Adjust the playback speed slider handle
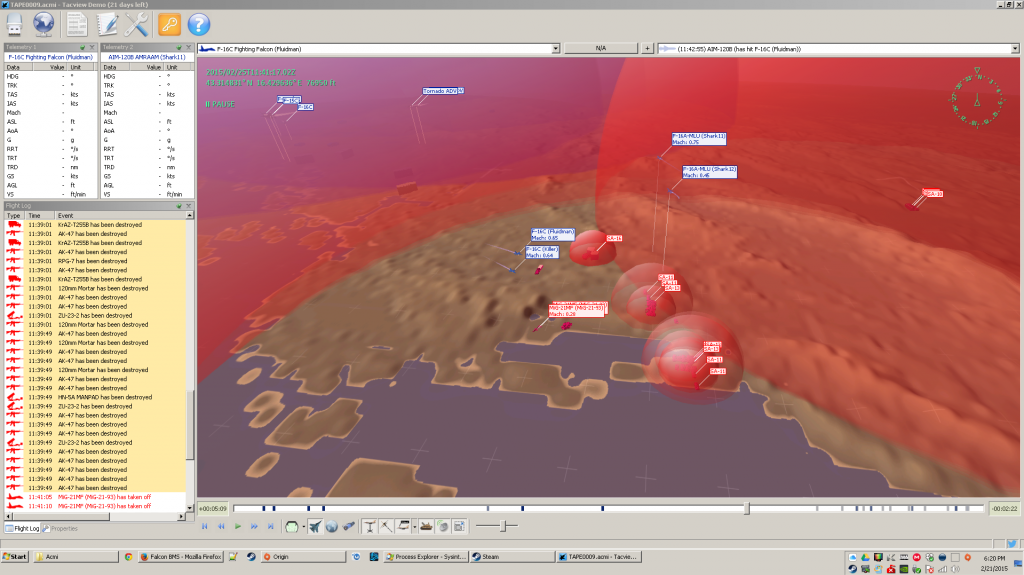Image resolution: width=1024 pixels, height=575 pixels. click(x=503, y=526)
